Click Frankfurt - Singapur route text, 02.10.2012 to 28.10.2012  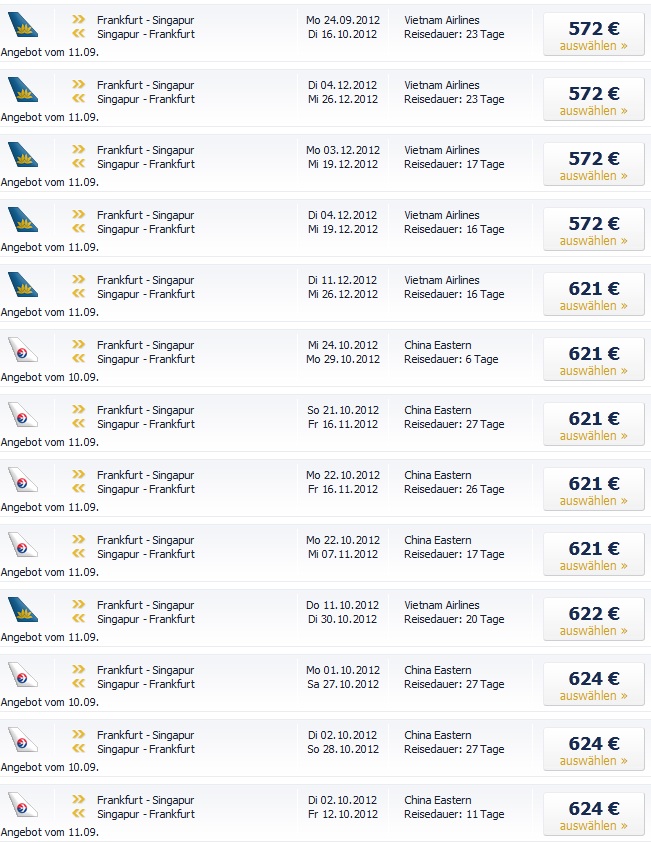click(x=146, y=735)
